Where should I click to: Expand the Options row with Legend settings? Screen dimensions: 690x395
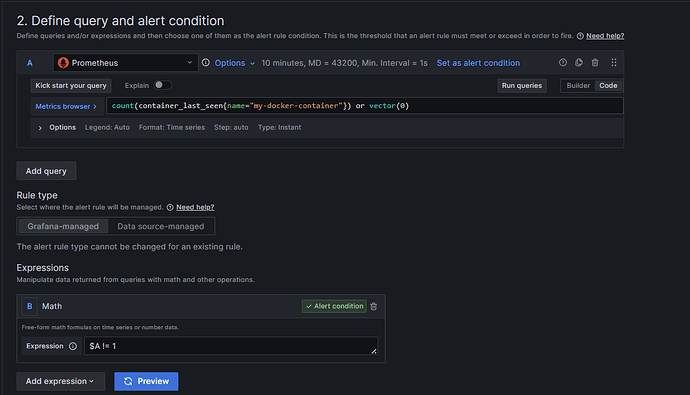(57, 128)
